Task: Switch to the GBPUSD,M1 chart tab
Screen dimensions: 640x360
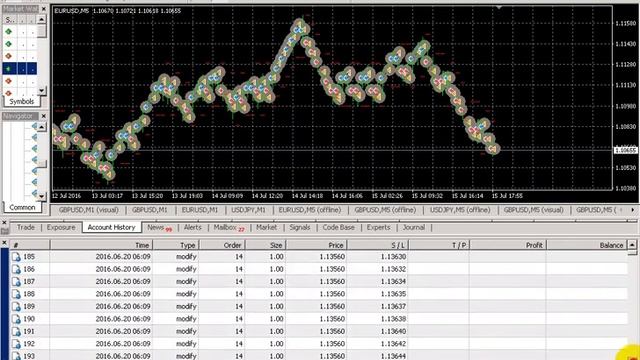Action: pyautogui.click(x=149, y=210)
